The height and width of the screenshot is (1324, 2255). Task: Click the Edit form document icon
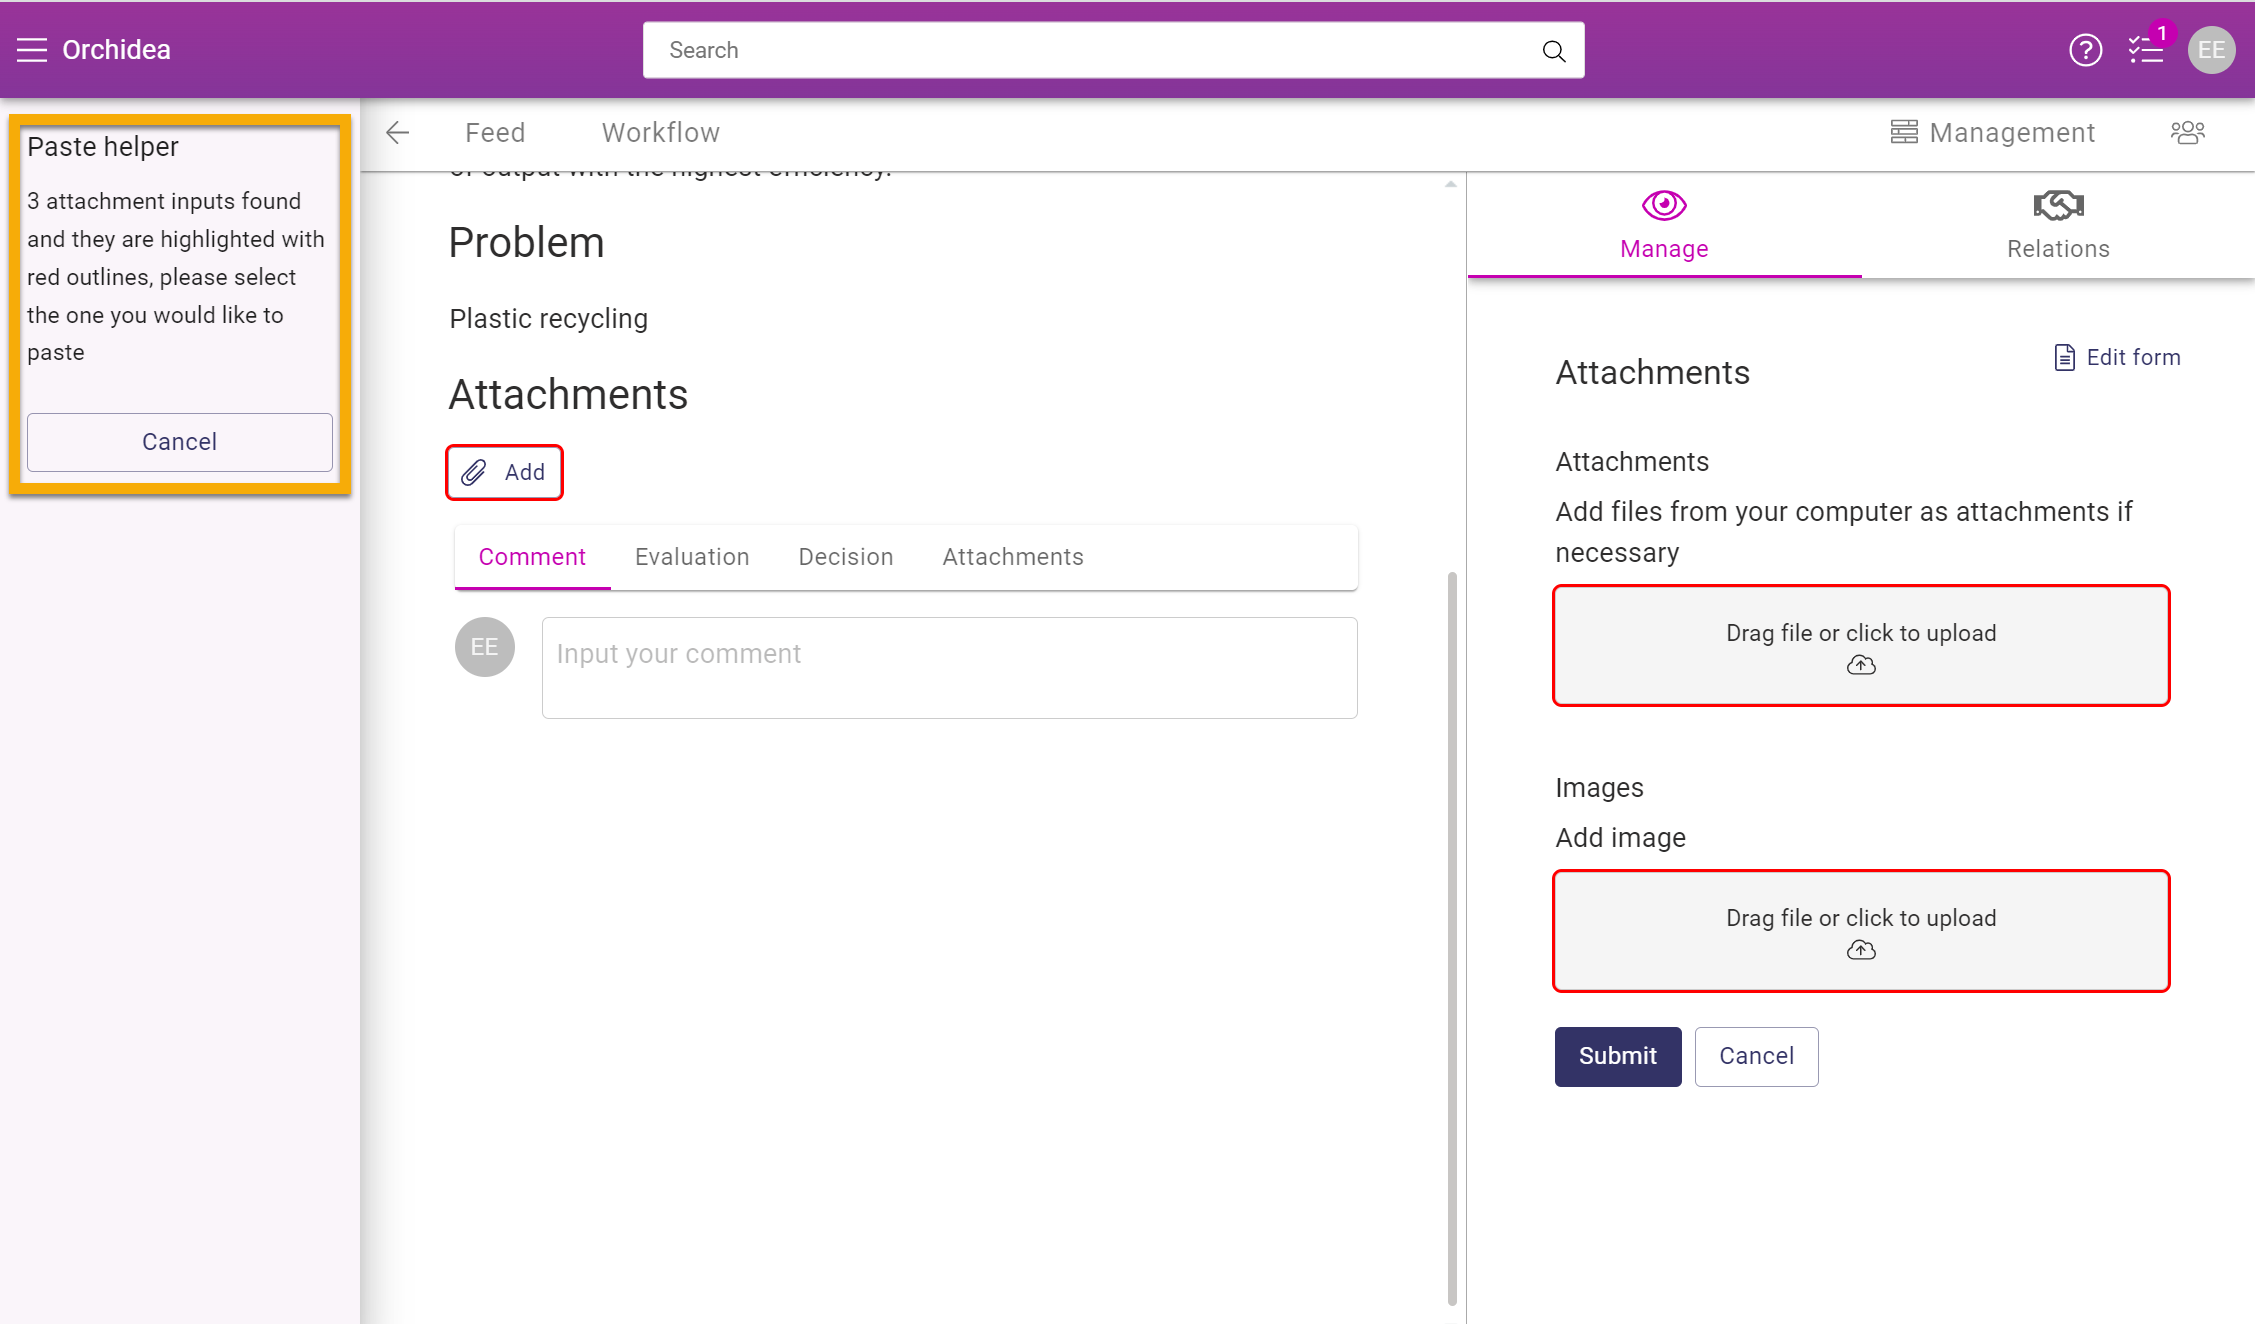coord(2064,357)
